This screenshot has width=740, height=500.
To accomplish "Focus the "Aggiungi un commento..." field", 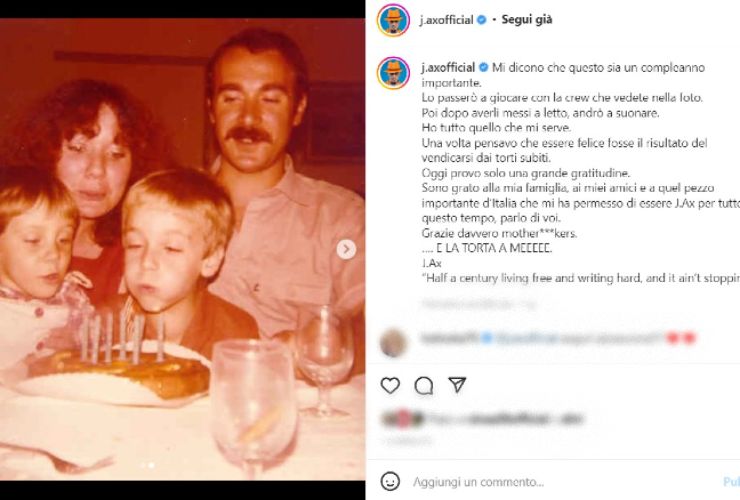I will pos(479,482).
